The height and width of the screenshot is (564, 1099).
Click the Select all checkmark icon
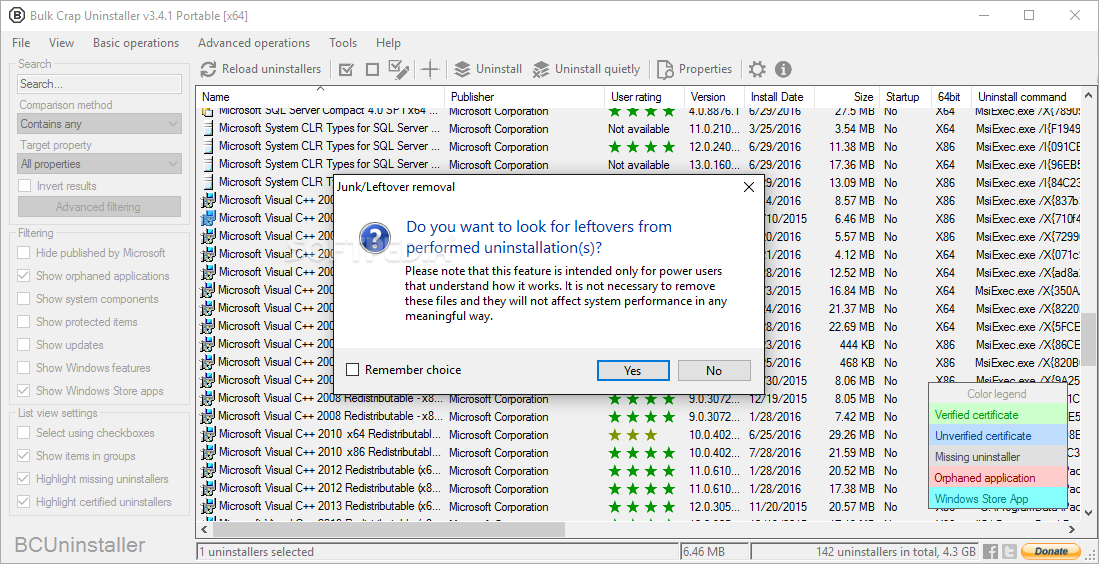[x=346, y=69]
